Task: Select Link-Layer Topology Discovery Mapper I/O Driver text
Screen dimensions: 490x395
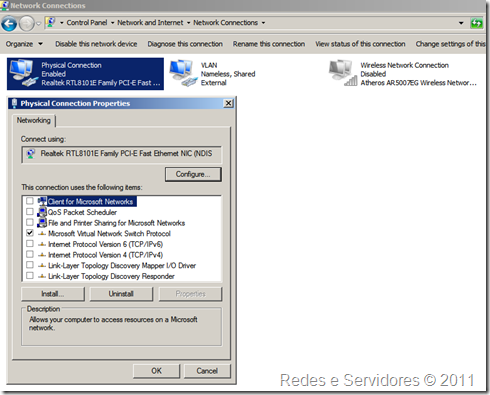Action: coord(122,266)
